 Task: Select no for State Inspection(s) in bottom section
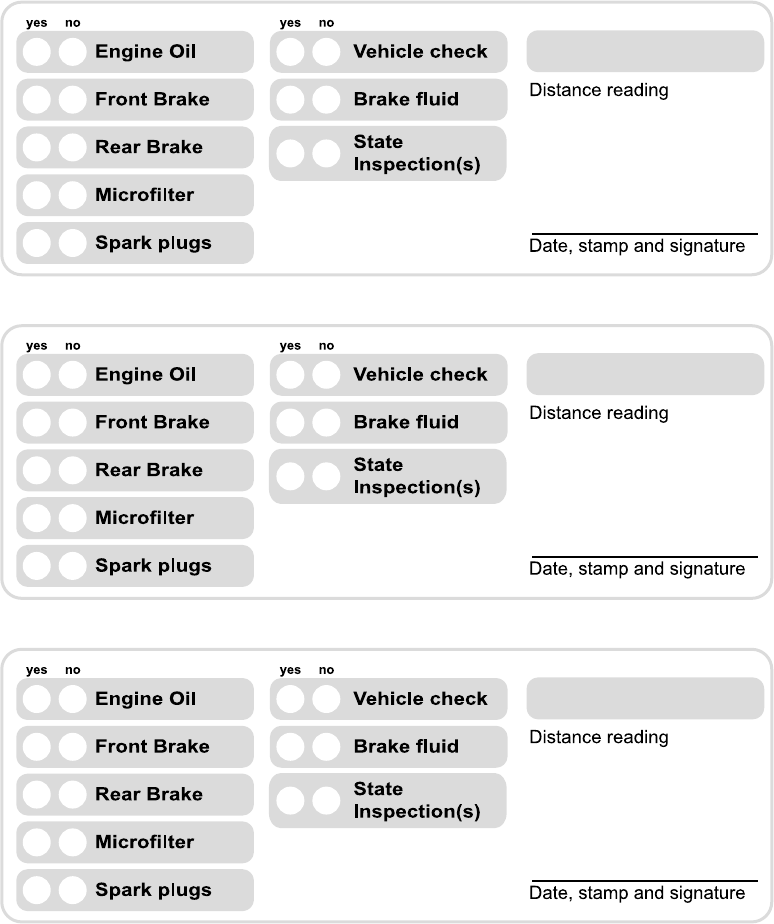326,801
